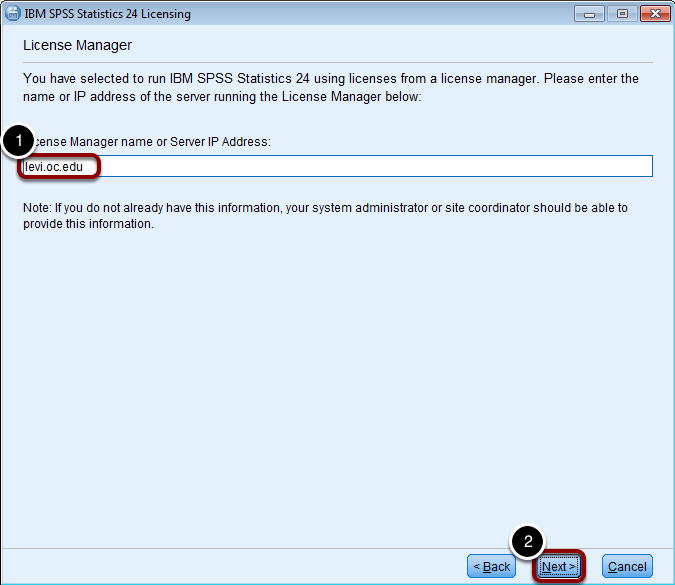Click the License Manager server address field
The image size is (675, 585).
pyautogui.click(x=338, y=166)
